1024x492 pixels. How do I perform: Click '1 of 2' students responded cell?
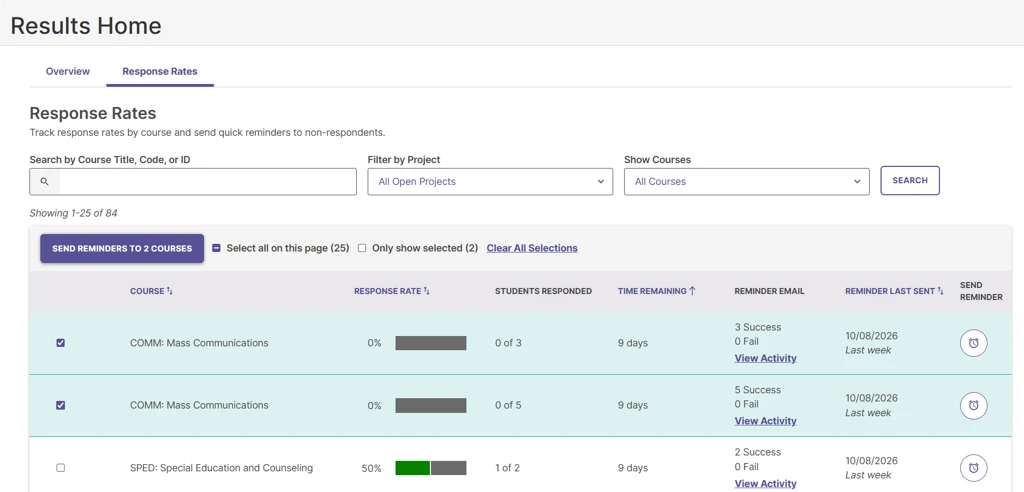click(x=507, y=468)
